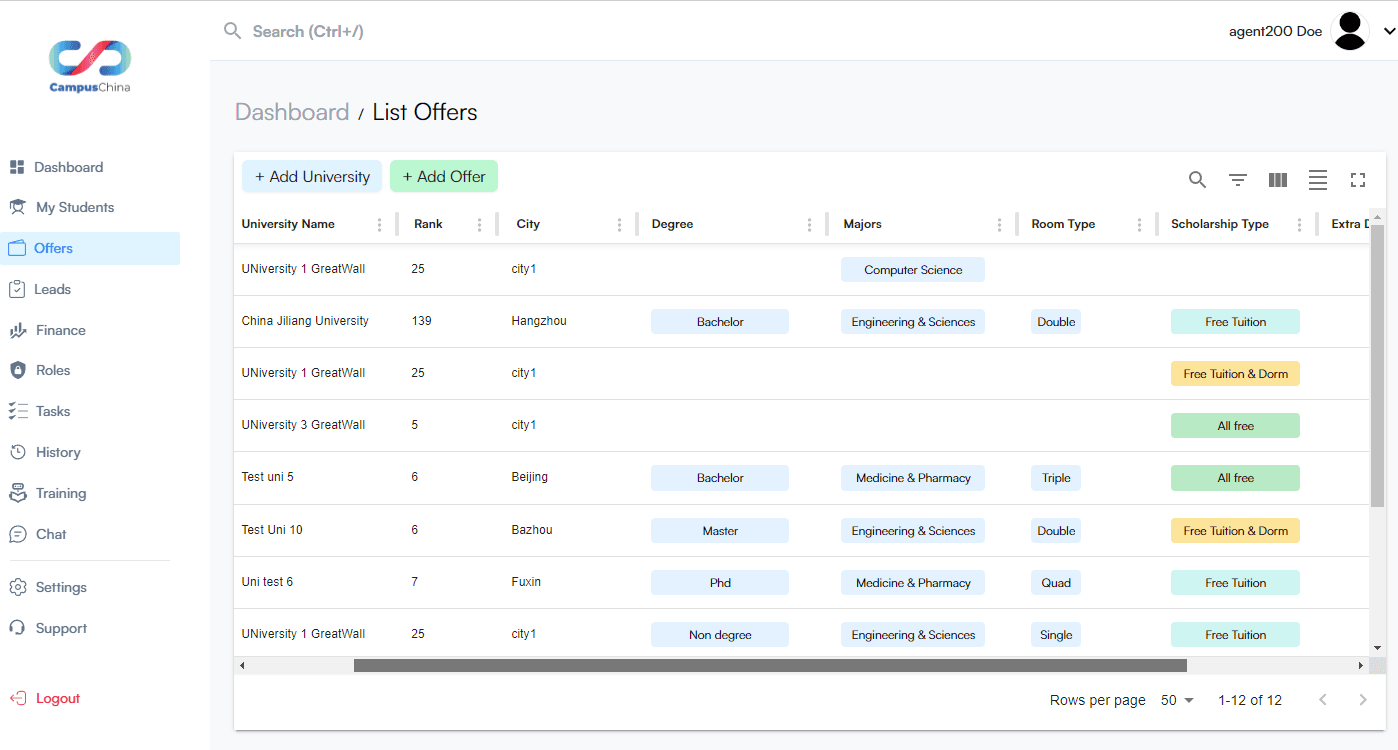This screenshot has height=750, width=1398.
Task: Open My Students in sidebar
Action: (x=90, y=207)
